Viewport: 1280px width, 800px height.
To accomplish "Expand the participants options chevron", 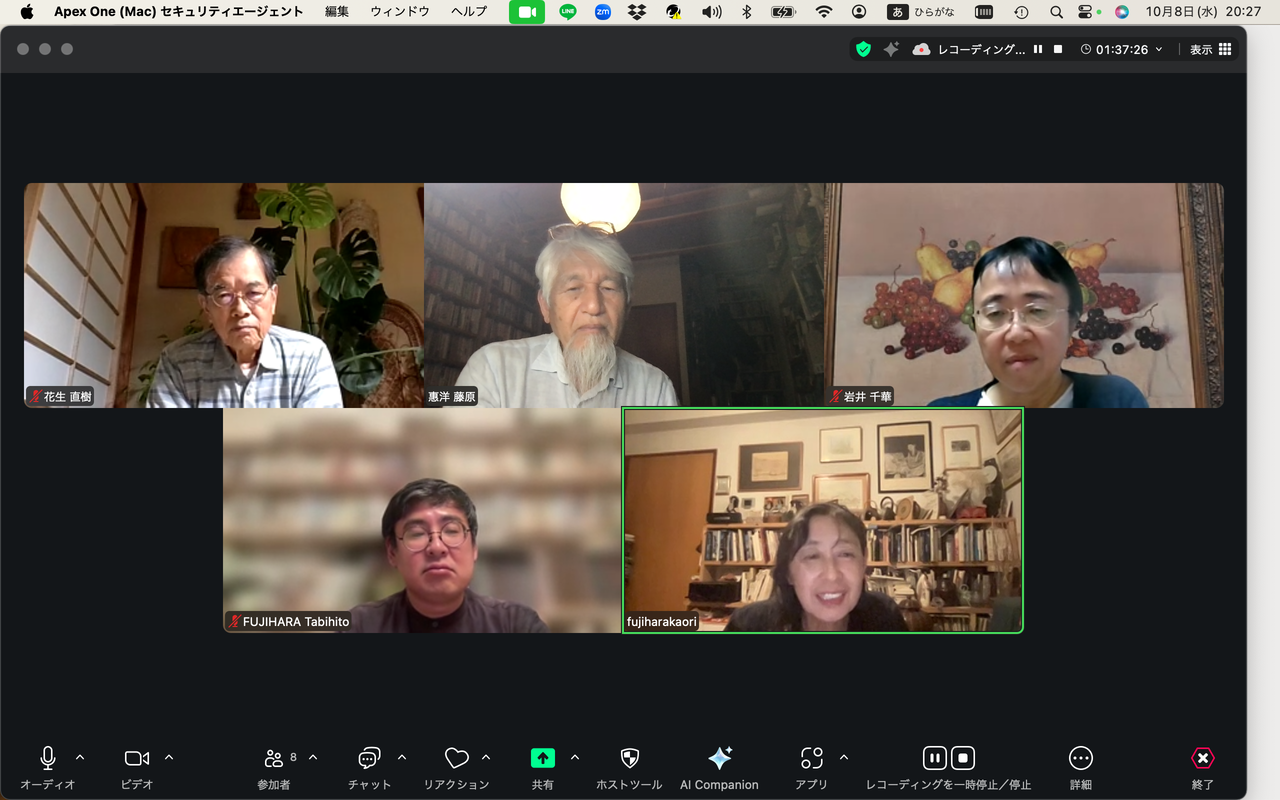I will pos(313,757).
